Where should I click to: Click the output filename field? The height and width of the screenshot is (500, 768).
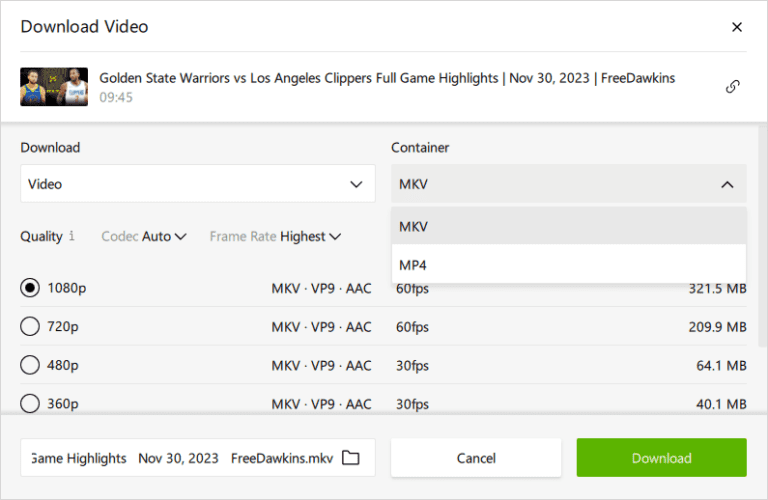click(180, 458)
